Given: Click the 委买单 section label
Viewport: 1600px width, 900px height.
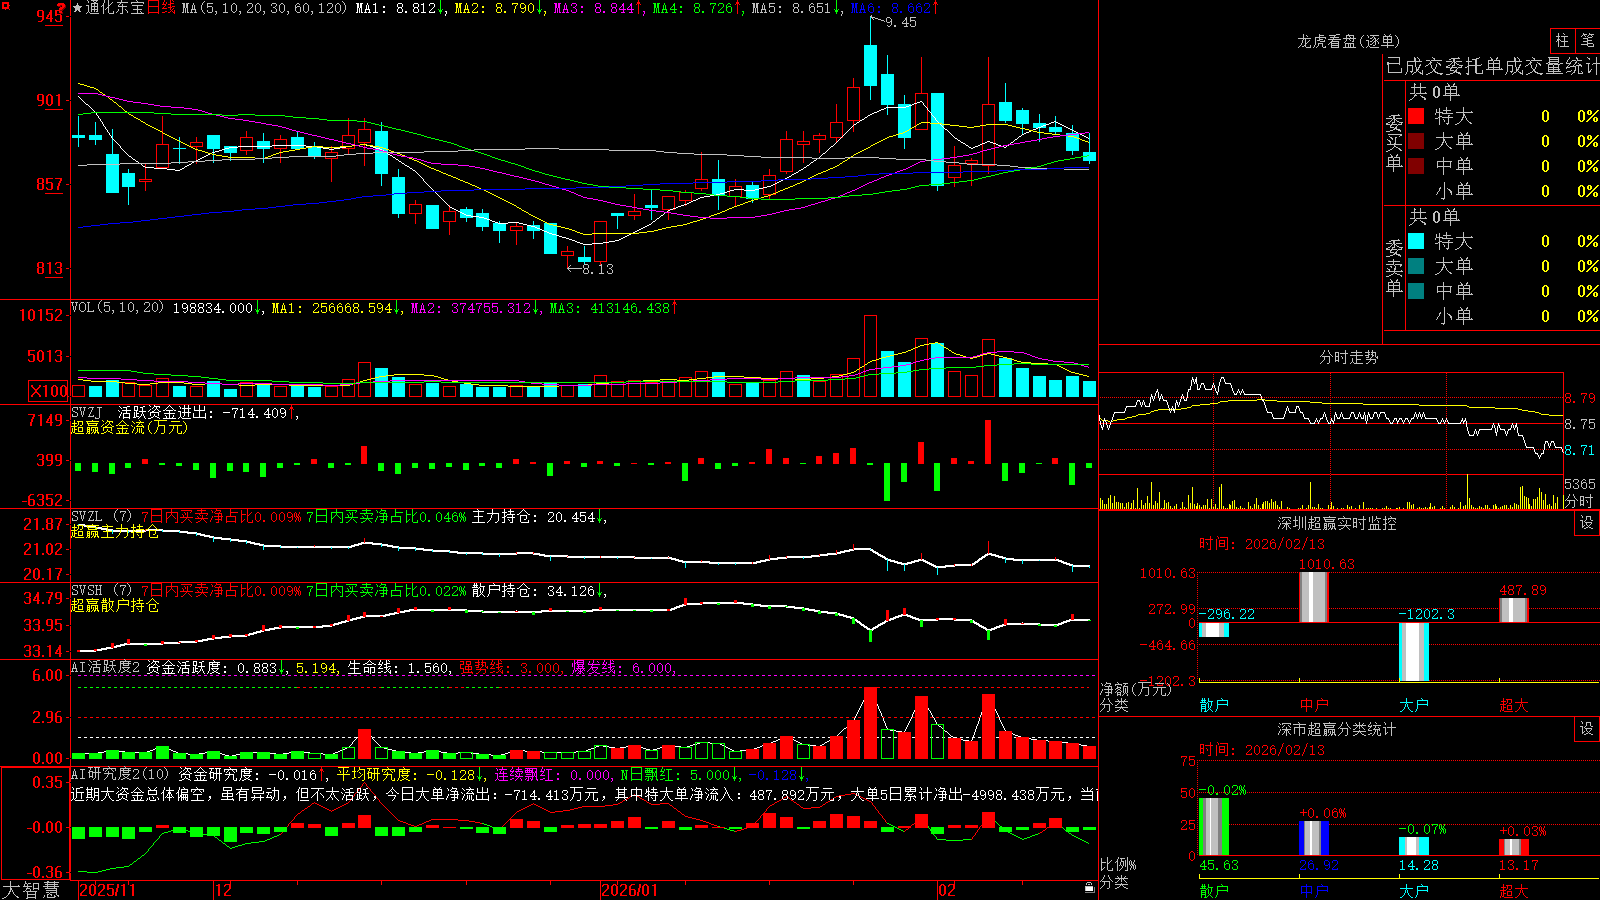Looking at the screenshot, I should click(x=1394, y=141).
